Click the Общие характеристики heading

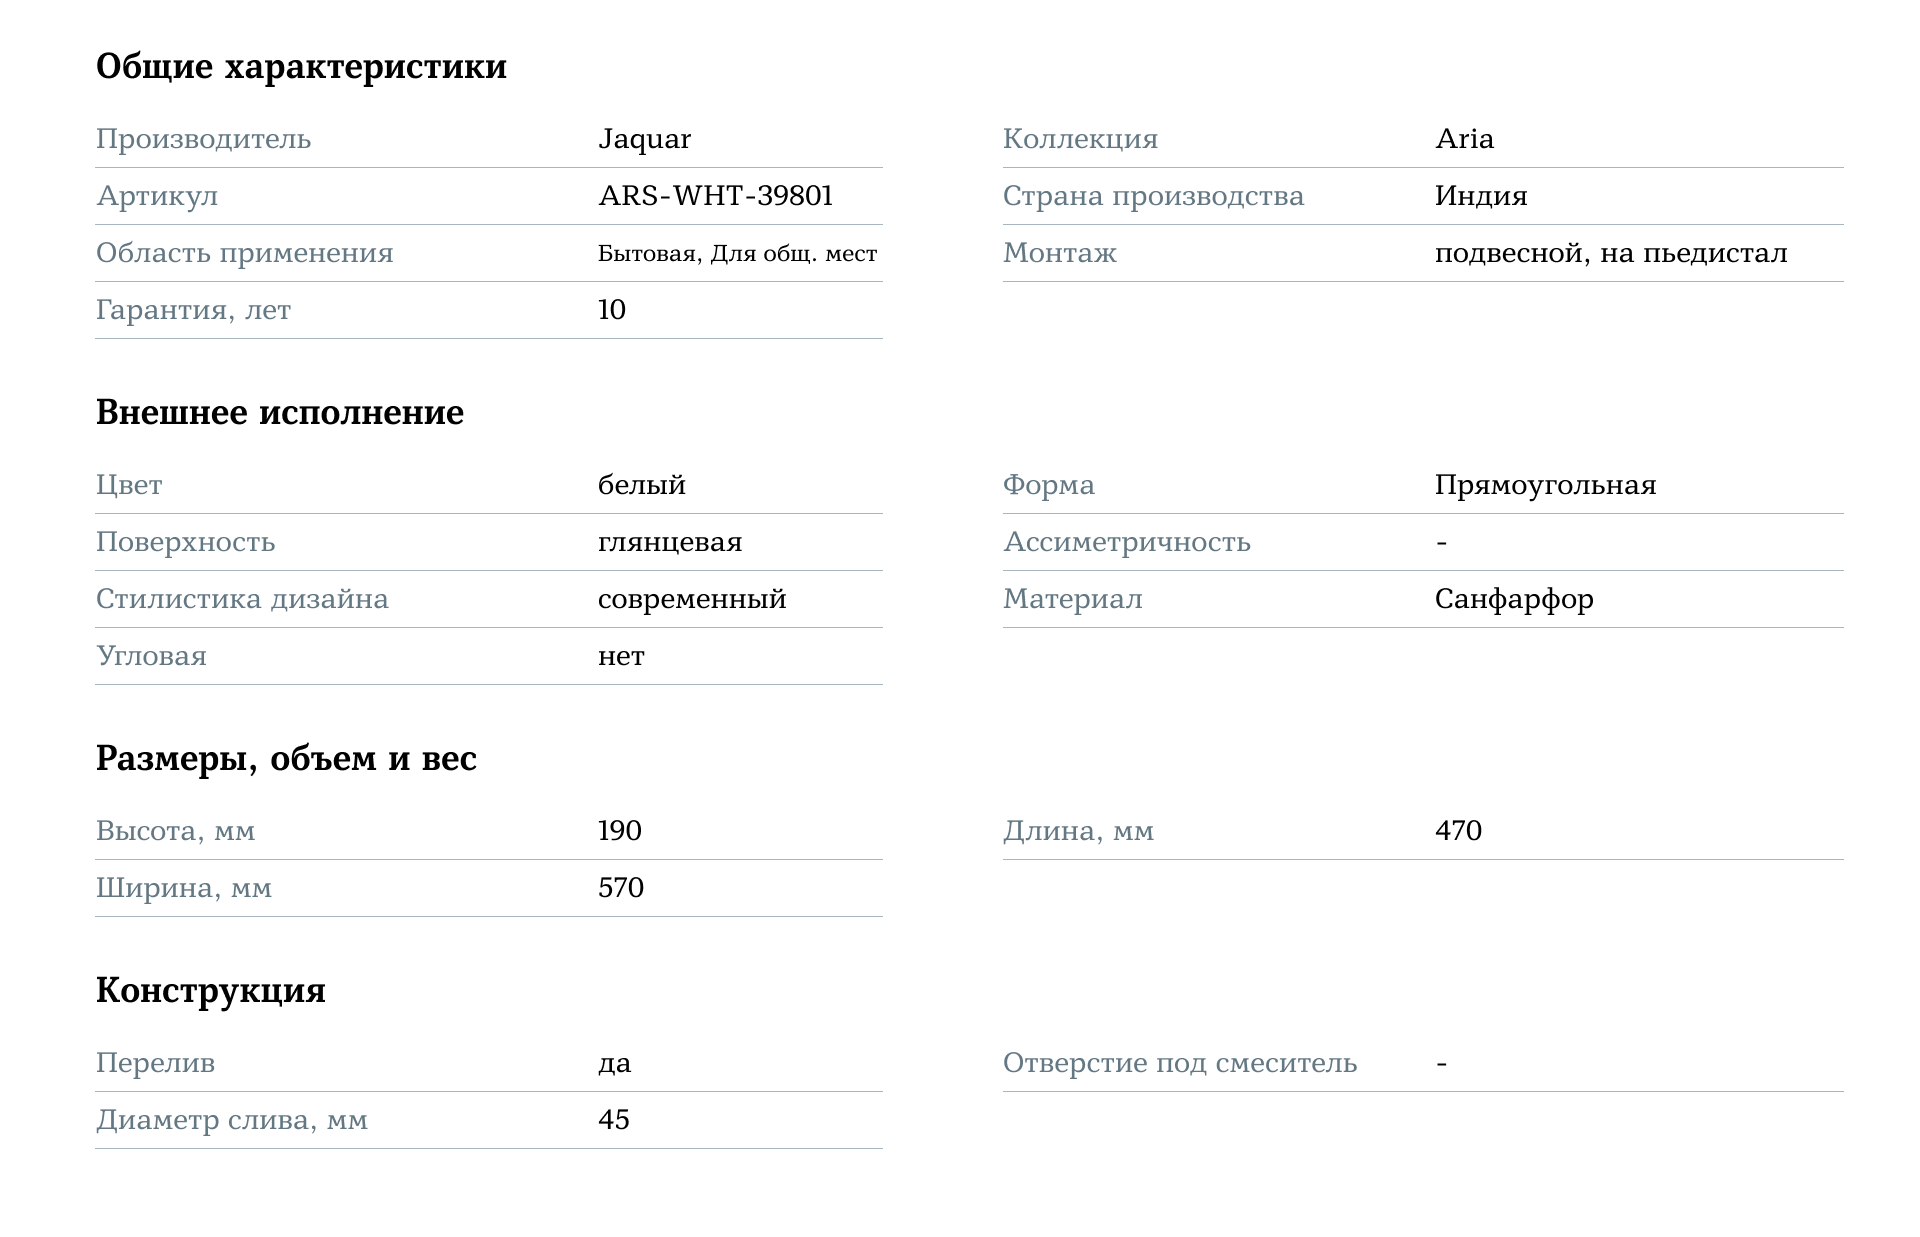click(x=301, y=67)
